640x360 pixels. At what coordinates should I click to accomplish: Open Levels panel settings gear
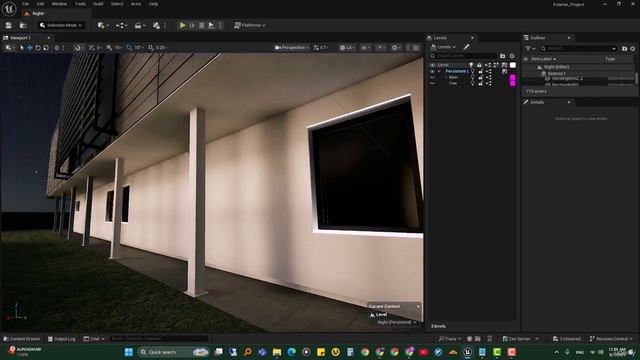coord(512,56)
